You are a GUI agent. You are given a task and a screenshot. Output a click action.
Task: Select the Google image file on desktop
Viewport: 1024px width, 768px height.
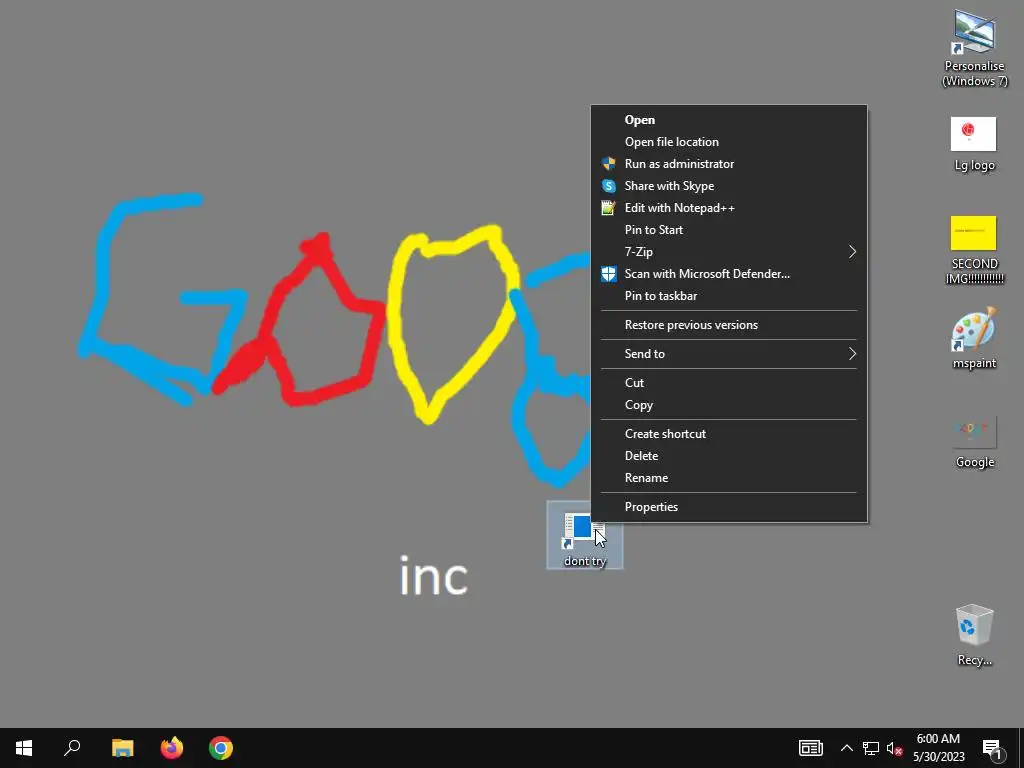(x=974, y=441)
